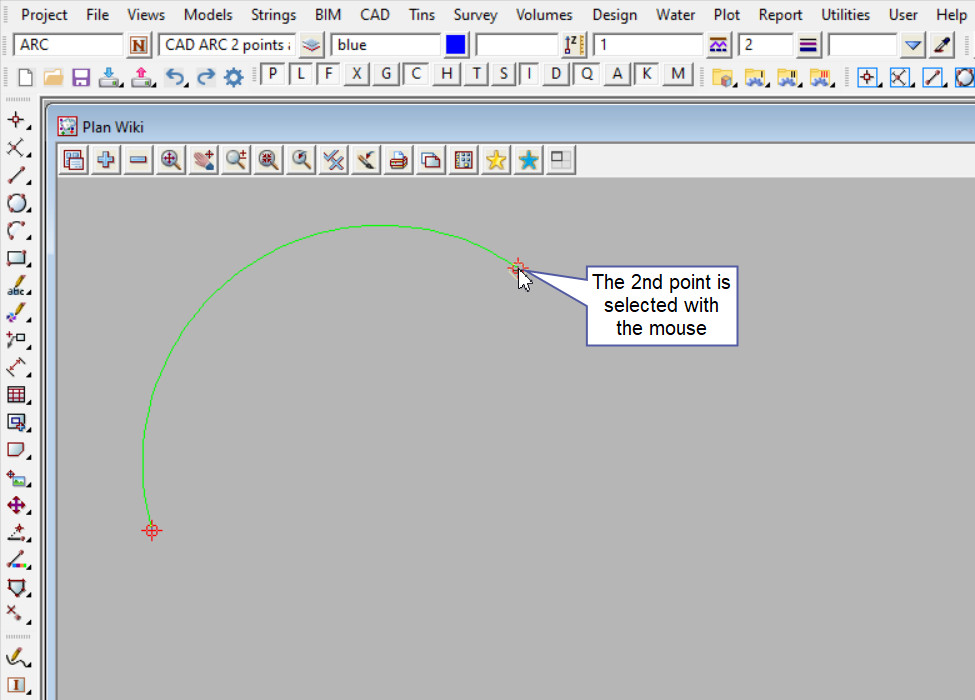Select the CAD arc tool in left toolbar
The height and width of the screenshot is (700, 975).
[17, 231]
